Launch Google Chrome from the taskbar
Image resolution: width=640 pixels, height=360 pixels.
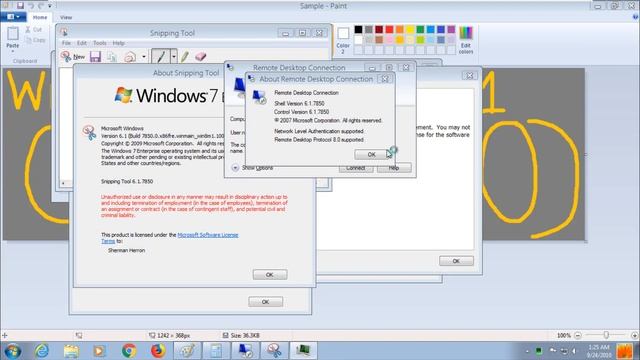pyautogui.click(x=129, y=351)
